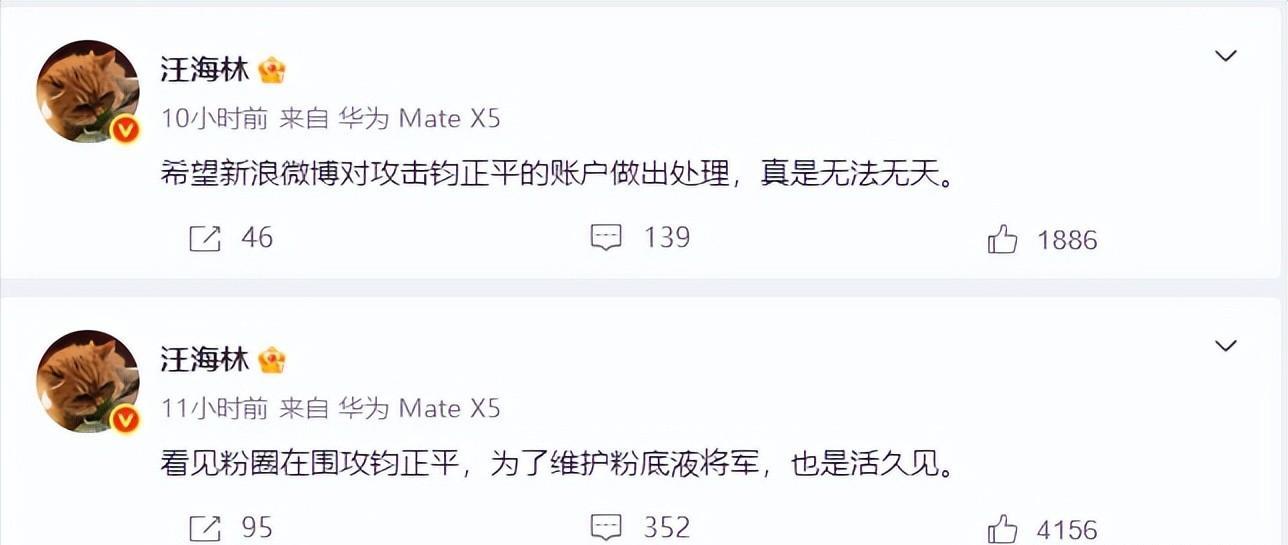Open the cat avatar on the first post
This screenshot has width=1288, height=545.
coord(87,91)
